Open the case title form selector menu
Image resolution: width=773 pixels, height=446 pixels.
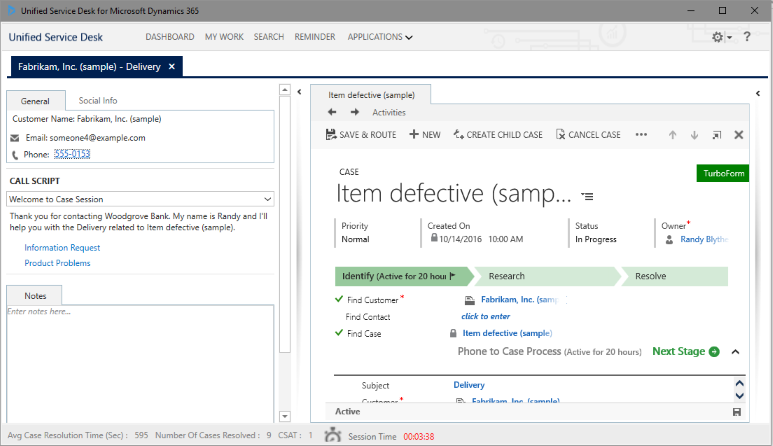(587, 196)
